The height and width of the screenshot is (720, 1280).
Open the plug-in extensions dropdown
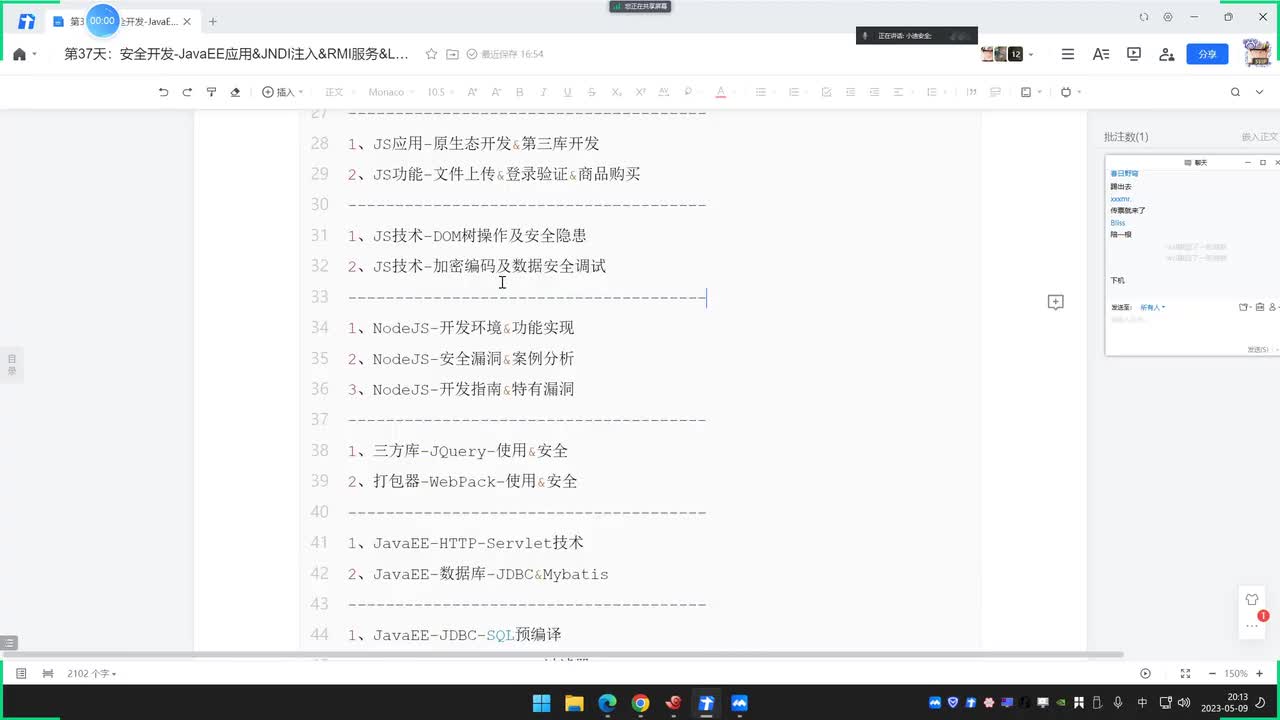coord(1070,92)
